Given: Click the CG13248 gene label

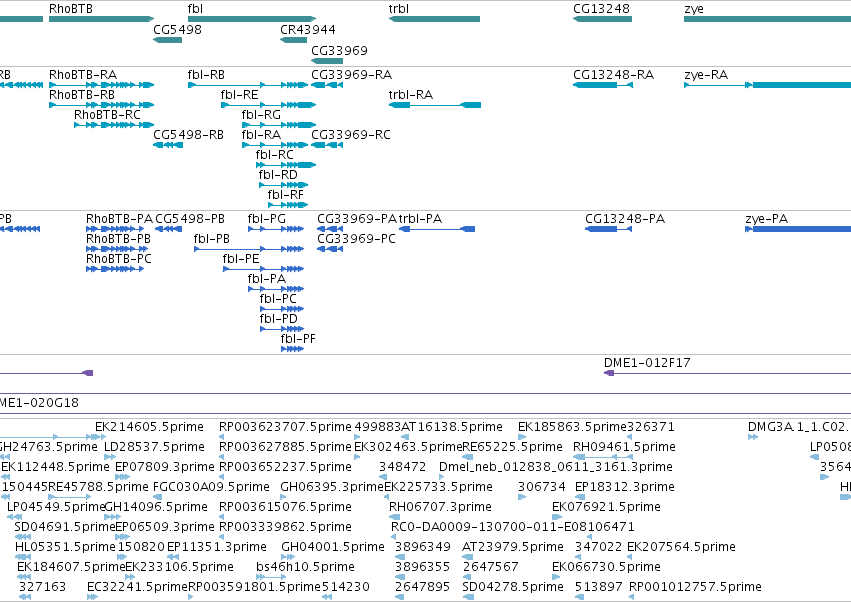Looking at the screenshot, I should [x=601, y=9].
